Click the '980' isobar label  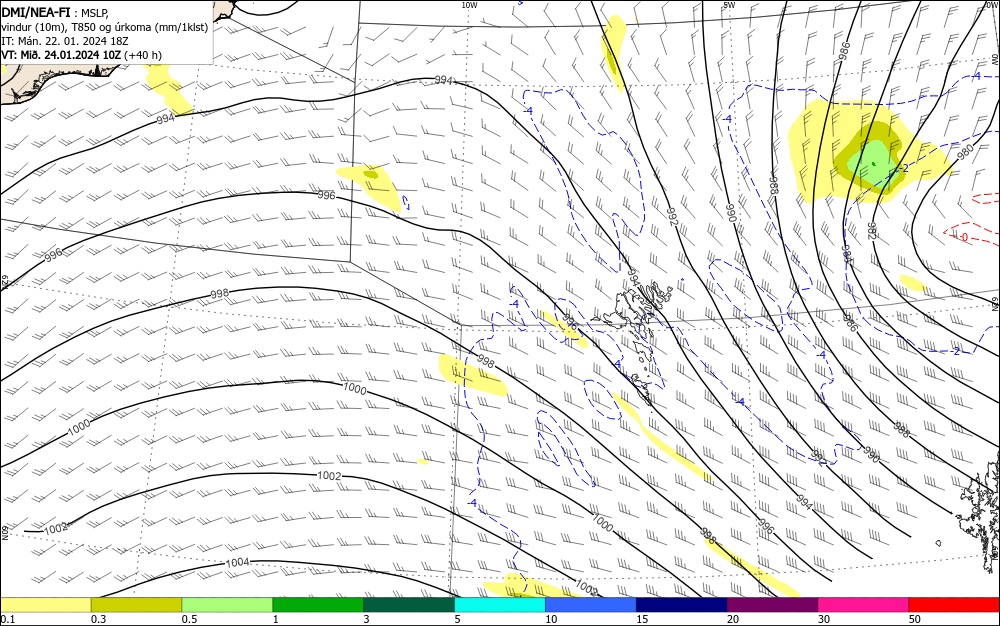[965, 152]
